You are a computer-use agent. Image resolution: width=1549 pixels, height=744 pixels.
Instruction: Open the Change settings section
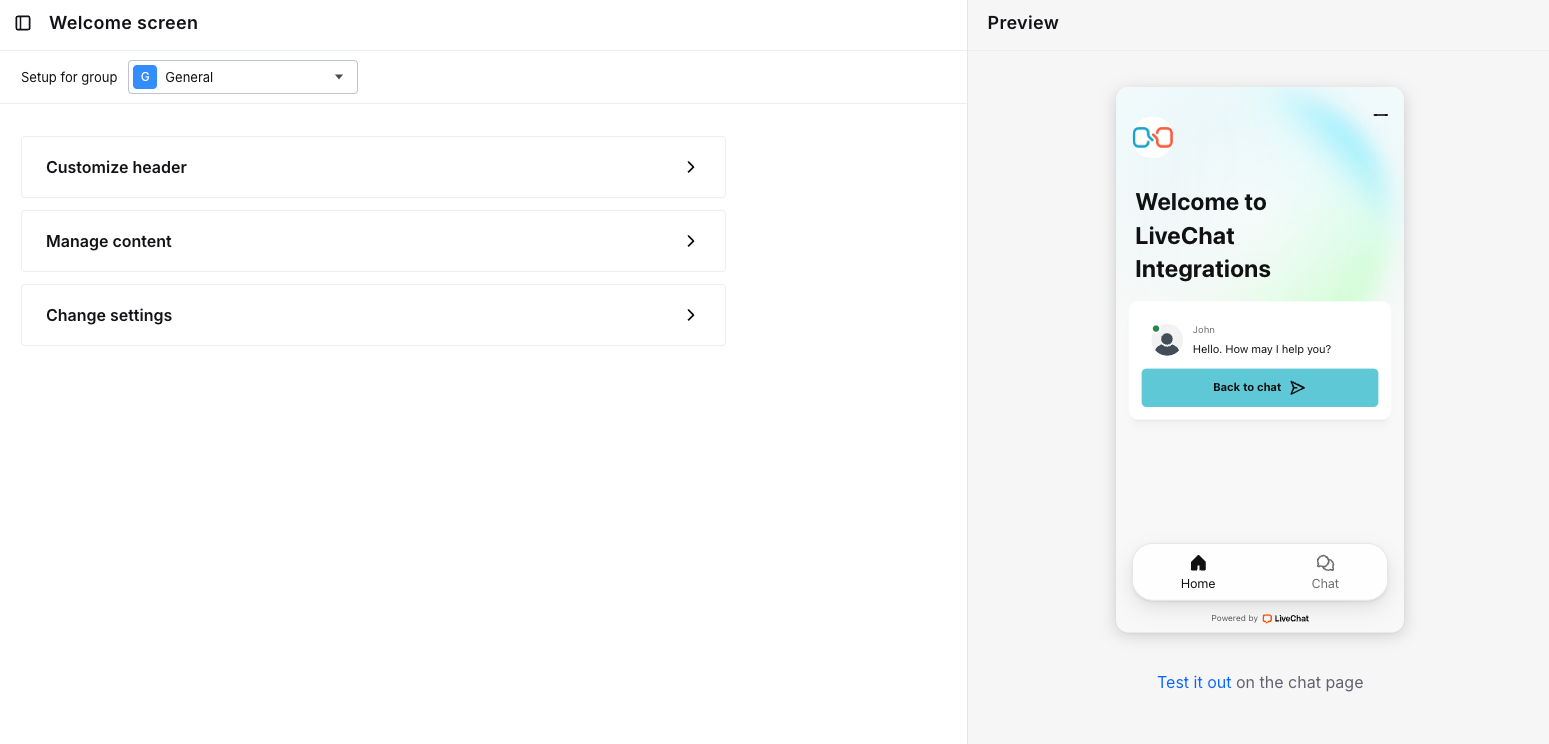[x=373, y=315]
